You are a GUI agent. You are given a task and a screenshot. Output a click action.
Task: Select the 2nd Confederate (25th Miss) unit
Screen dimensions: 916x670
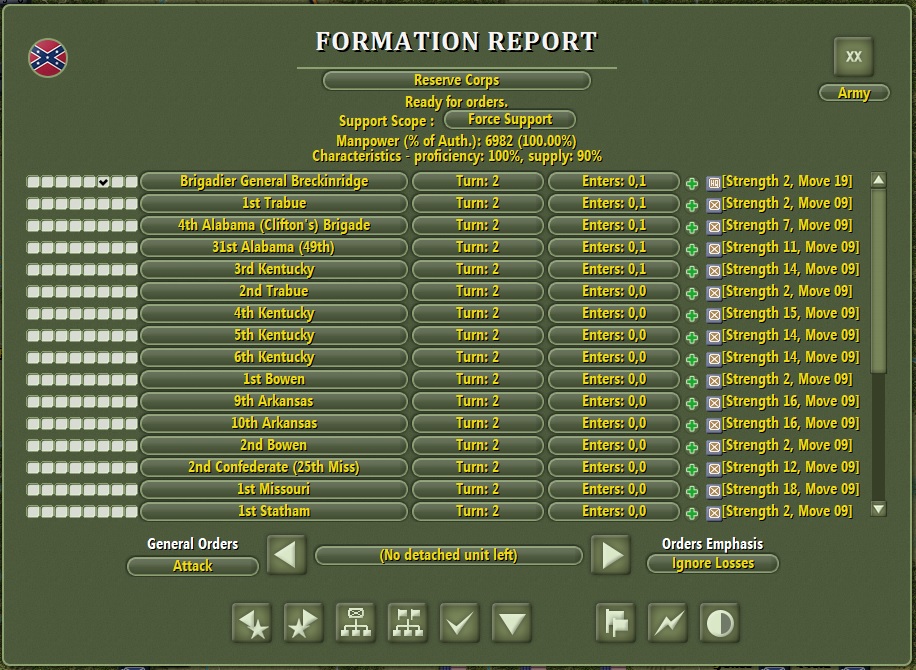274,467
